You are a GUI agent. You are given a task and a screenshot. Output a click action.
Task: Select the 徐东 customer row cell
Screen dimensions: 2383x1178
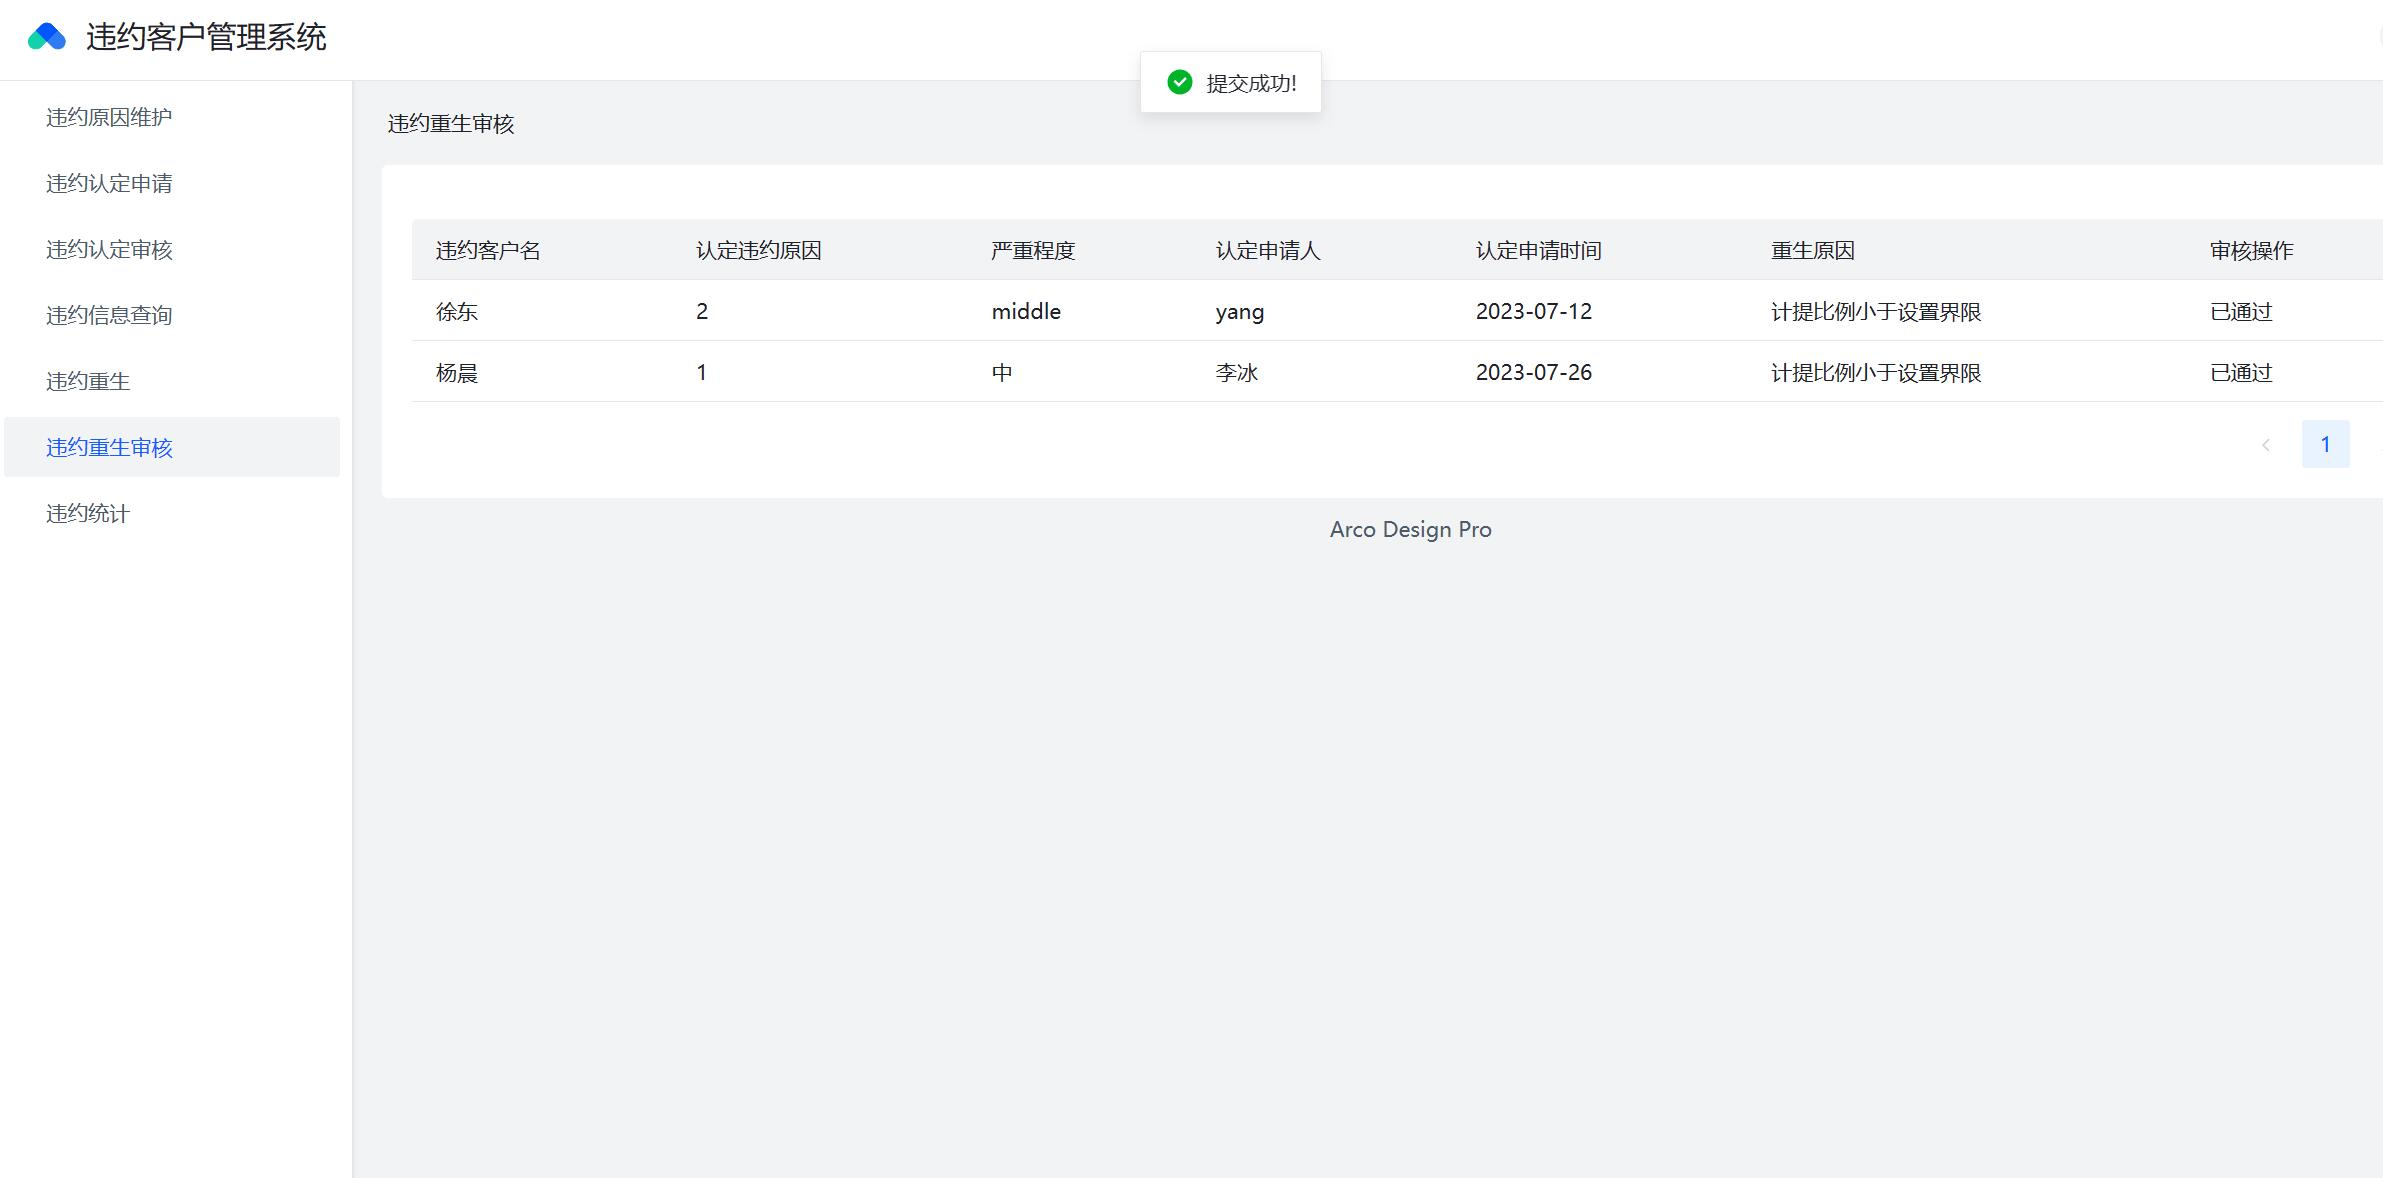[457, 311]
